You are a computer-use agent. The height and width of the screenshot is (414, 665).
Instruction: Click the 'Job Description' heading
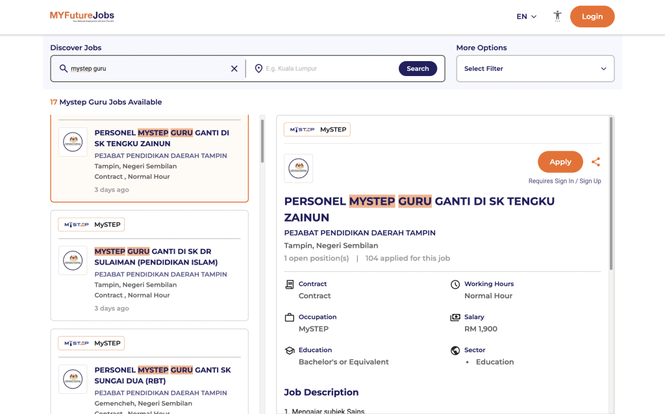point(321,392)
